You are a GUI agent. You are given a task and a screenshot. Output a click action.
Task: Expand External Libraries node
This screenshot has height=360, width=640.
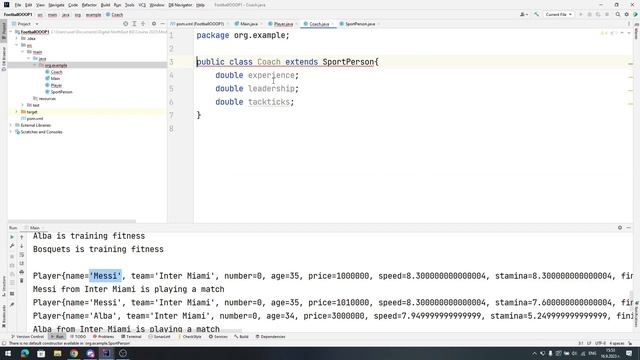pyautogui.click(x=11, y=125)
